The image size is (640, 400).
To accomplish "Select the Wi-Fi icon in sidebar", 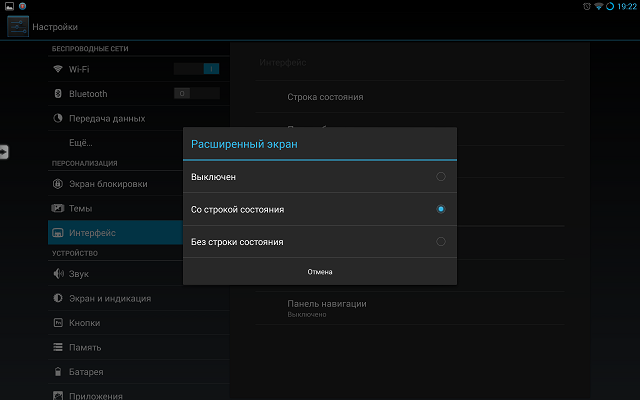I will (59, 69).
